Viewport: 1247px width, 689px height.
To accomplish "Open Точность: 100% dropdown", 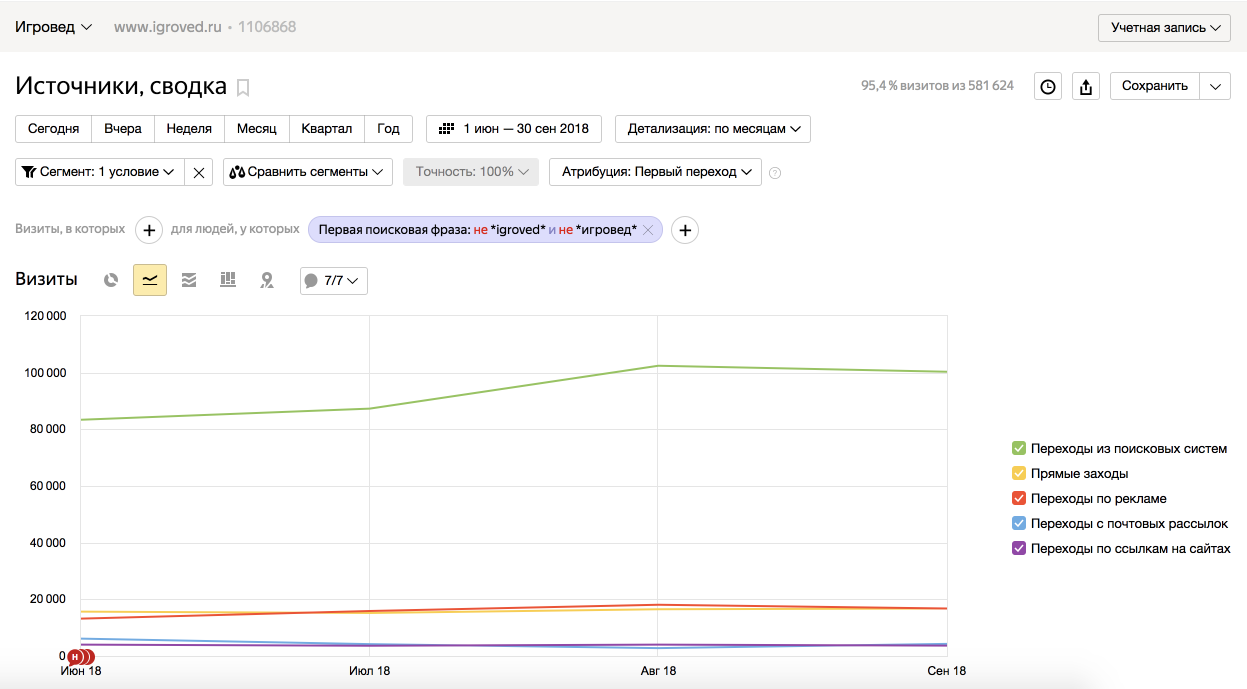I will (471, 172).
